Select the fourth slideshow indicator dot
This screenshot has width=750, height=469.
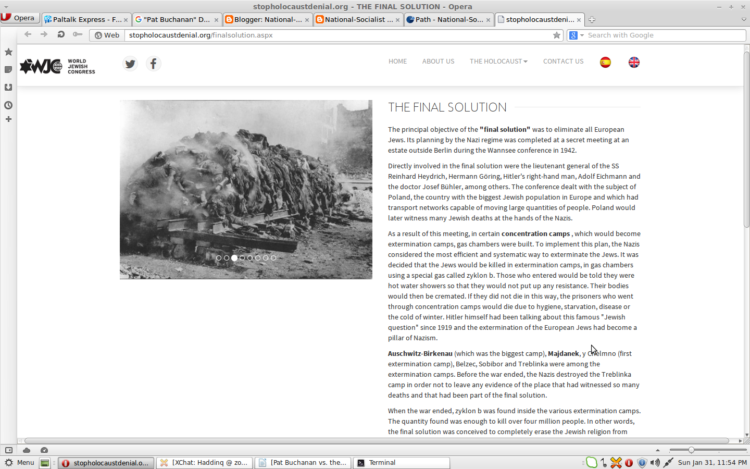[x=242, y=258]
